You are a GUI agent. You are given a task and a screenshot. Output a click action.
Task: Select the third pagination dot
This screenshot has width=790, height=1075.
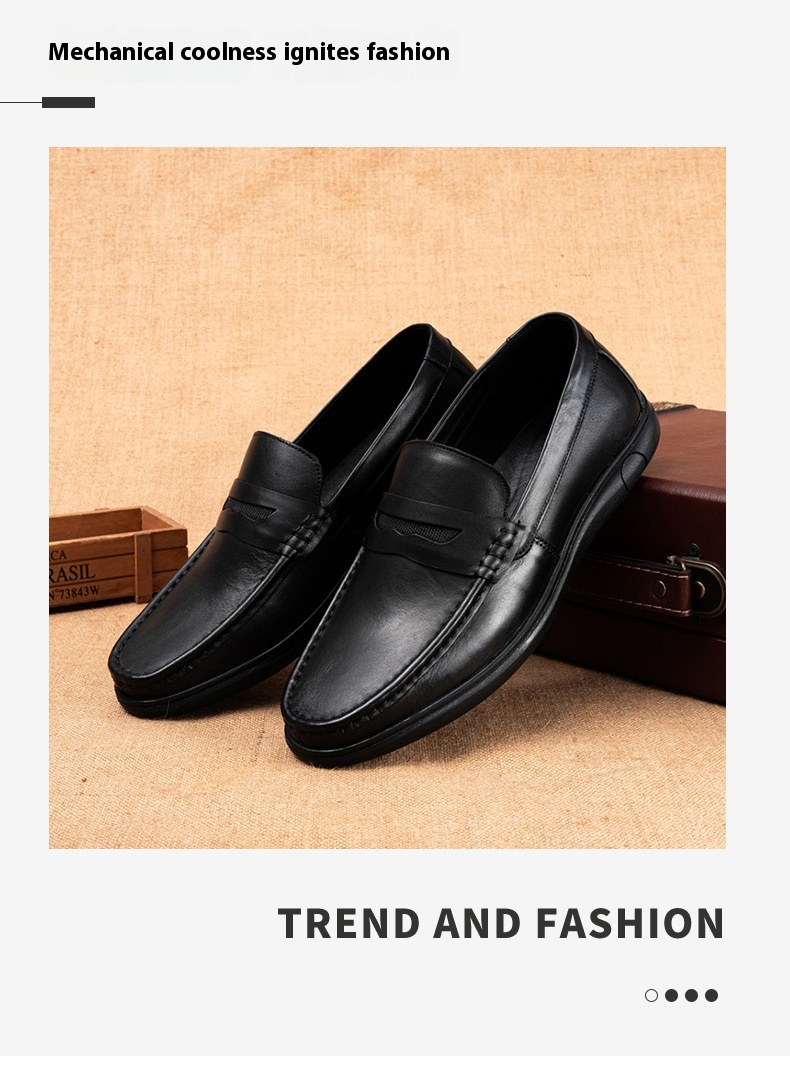[691, 995]
